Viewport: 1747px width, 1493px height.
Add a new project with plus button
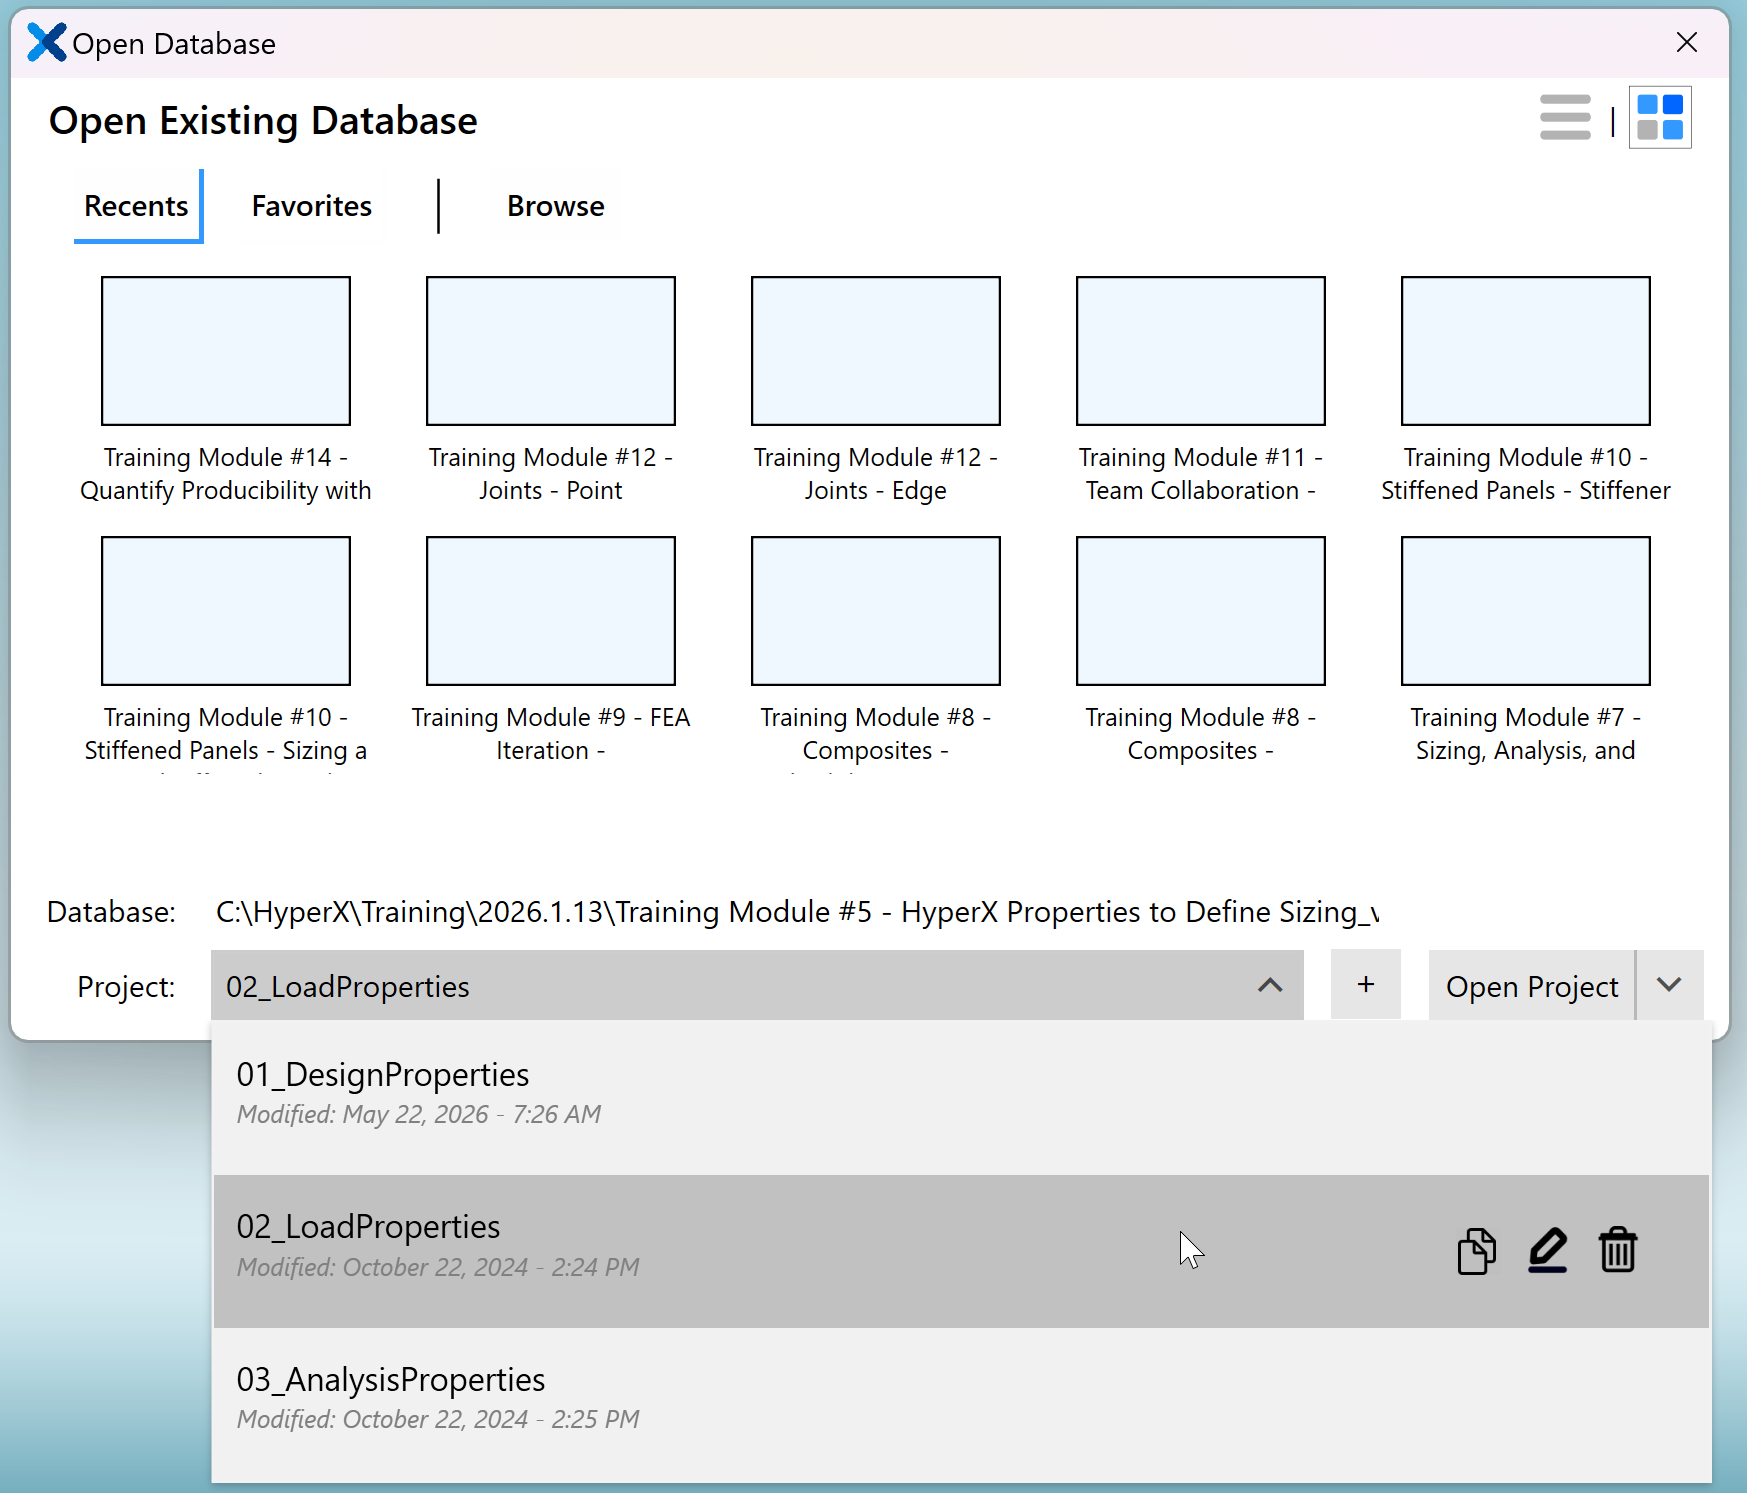[1365, 985]
